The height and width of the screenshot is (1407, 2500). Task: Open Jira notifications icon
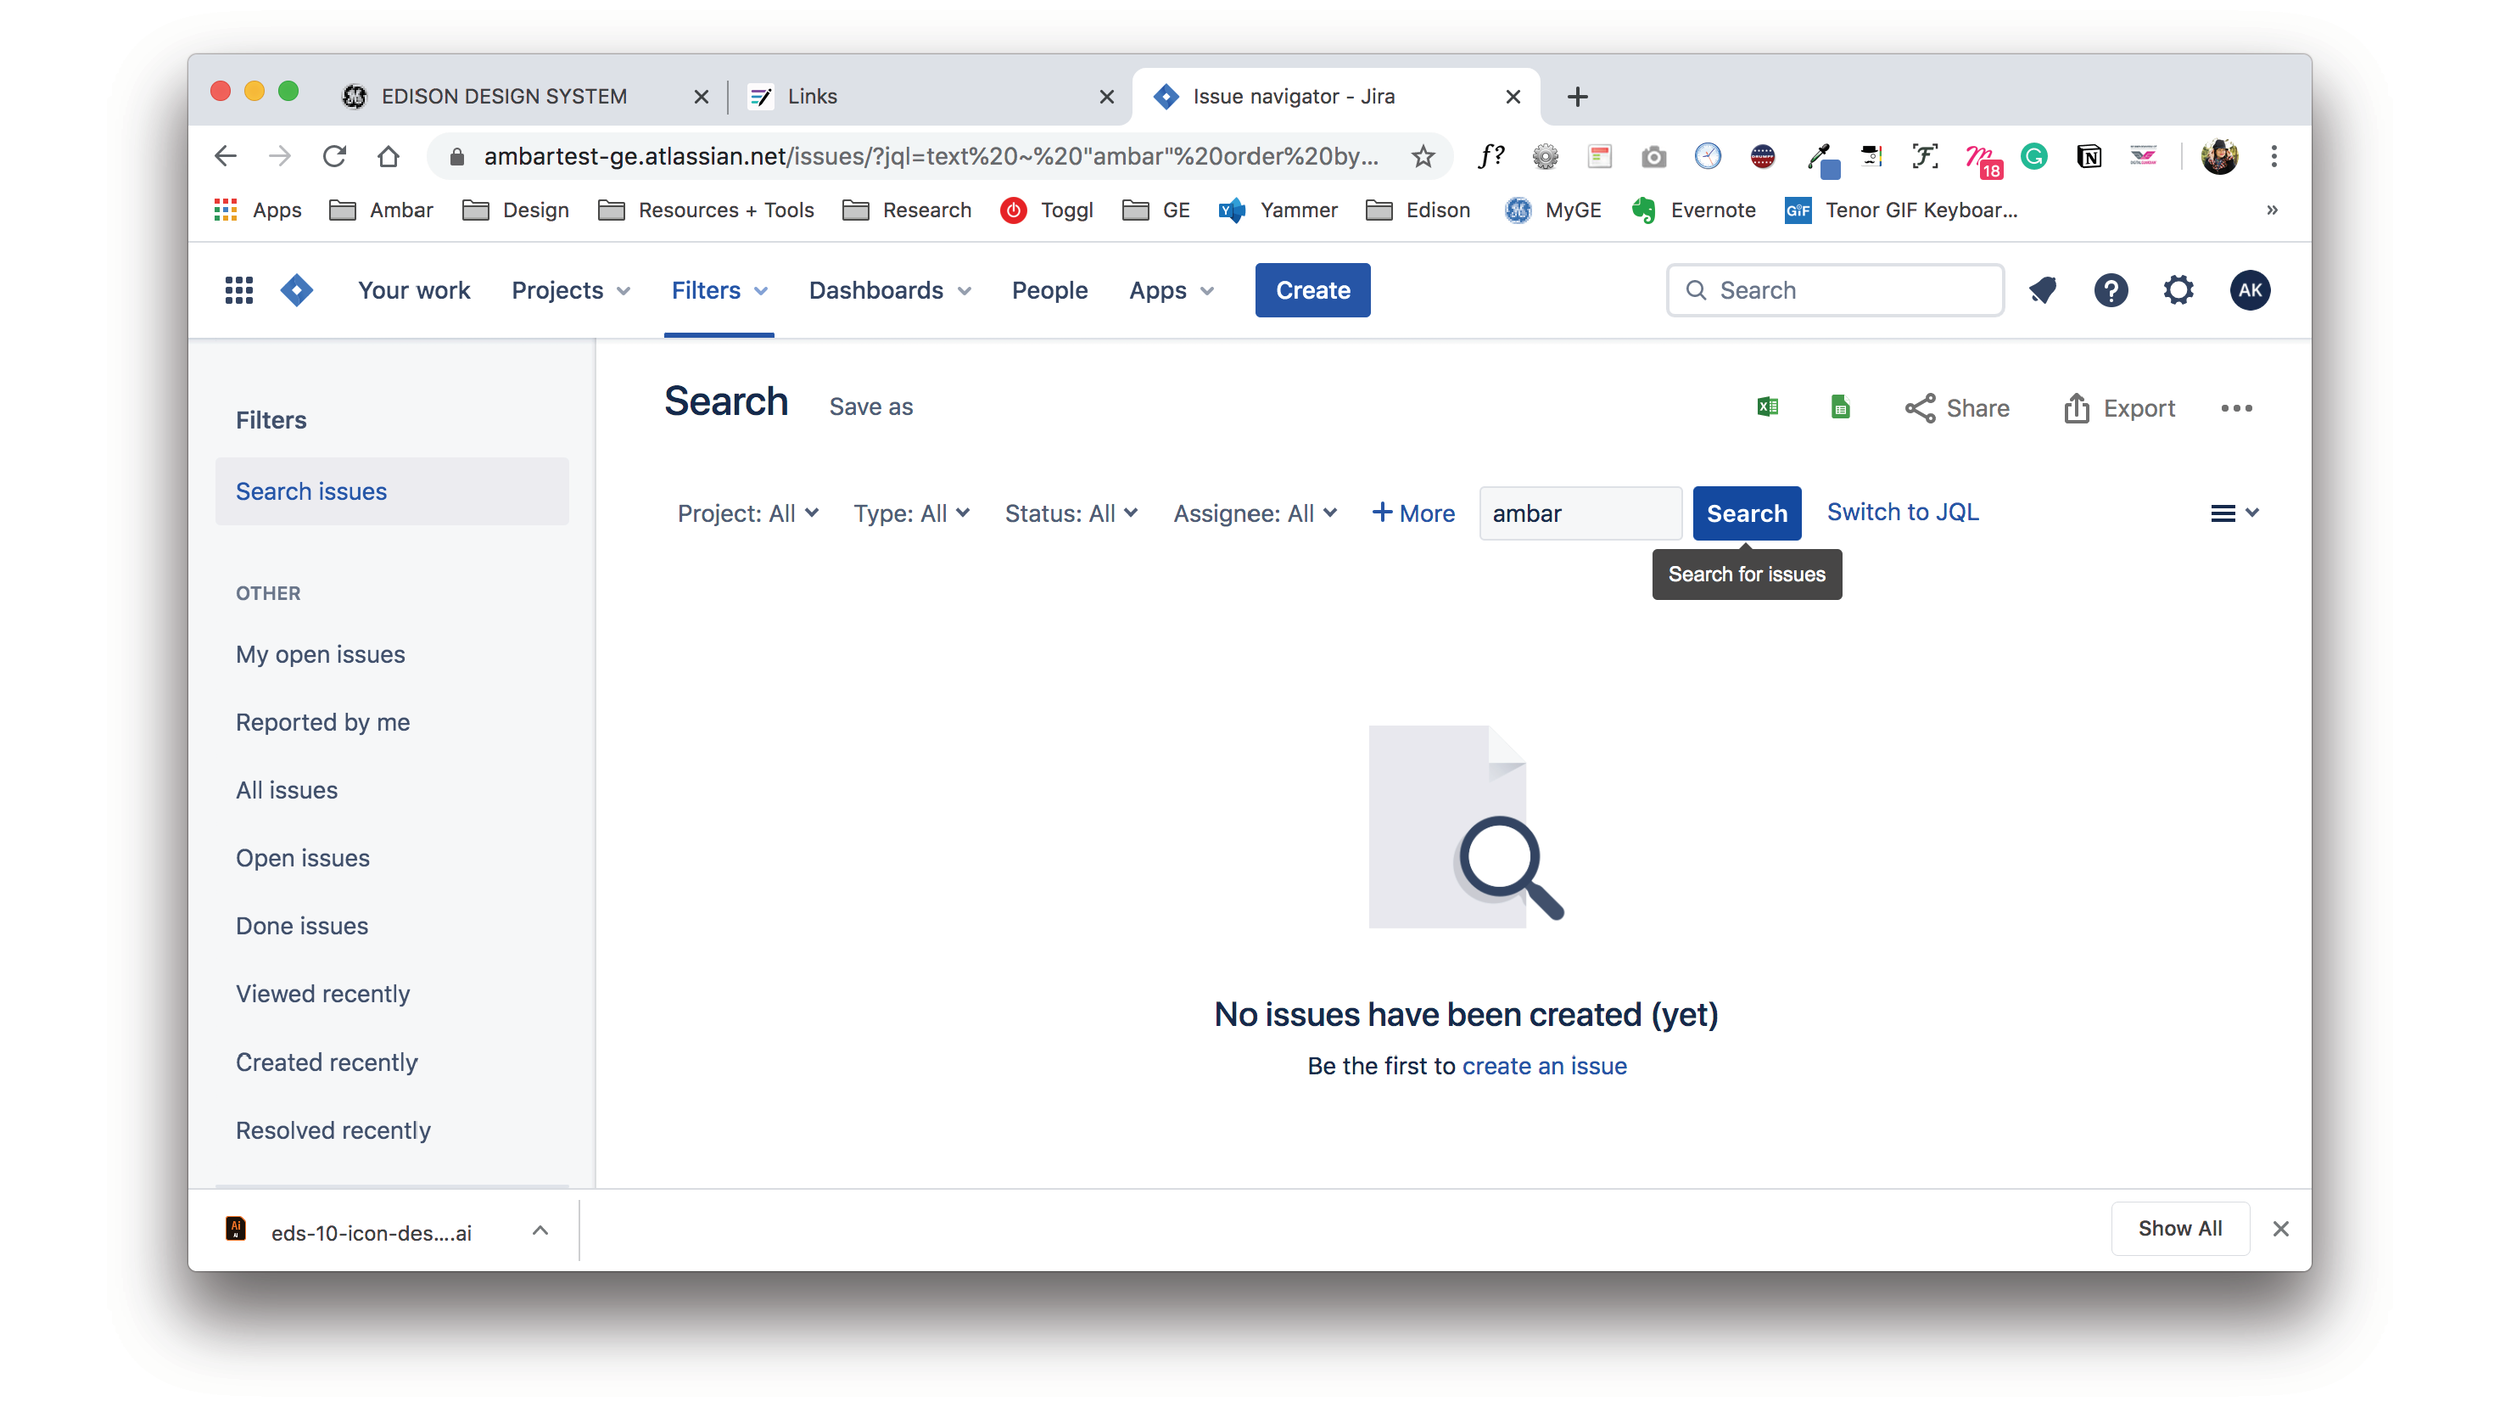(x=2042, y=290)
